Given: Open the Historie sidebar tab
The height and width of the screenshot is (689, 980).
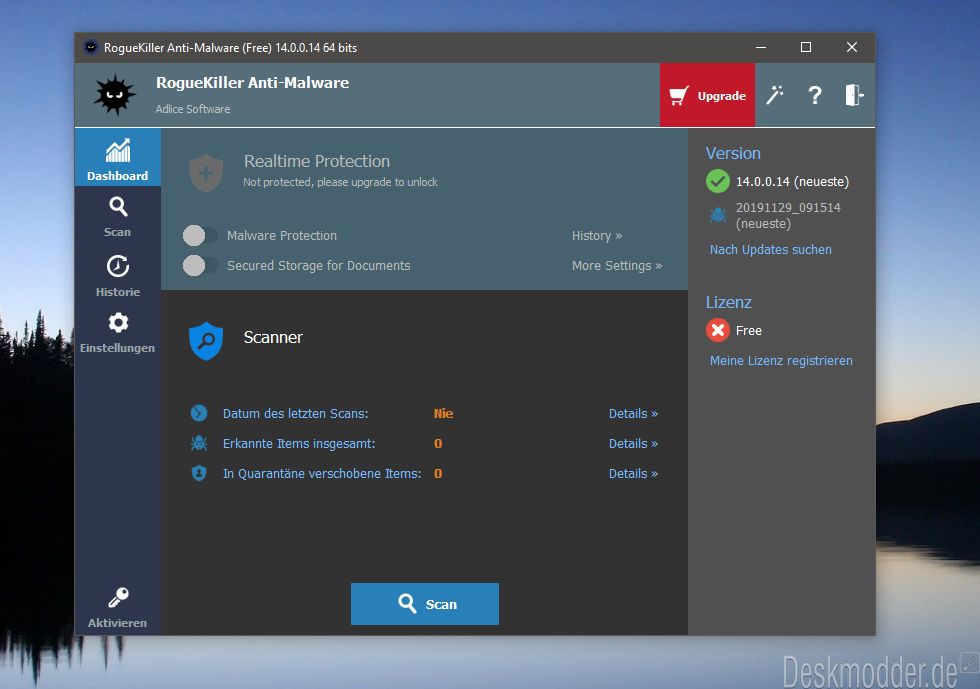Looking at the screenshot, I should coord(118,276).
